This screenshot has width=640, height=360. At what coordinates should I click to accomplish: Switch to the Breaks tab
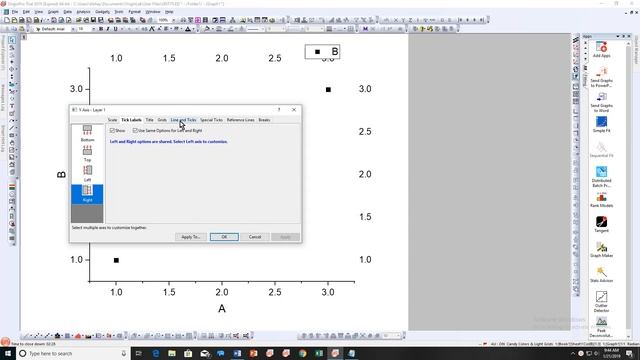coord(264,120)
